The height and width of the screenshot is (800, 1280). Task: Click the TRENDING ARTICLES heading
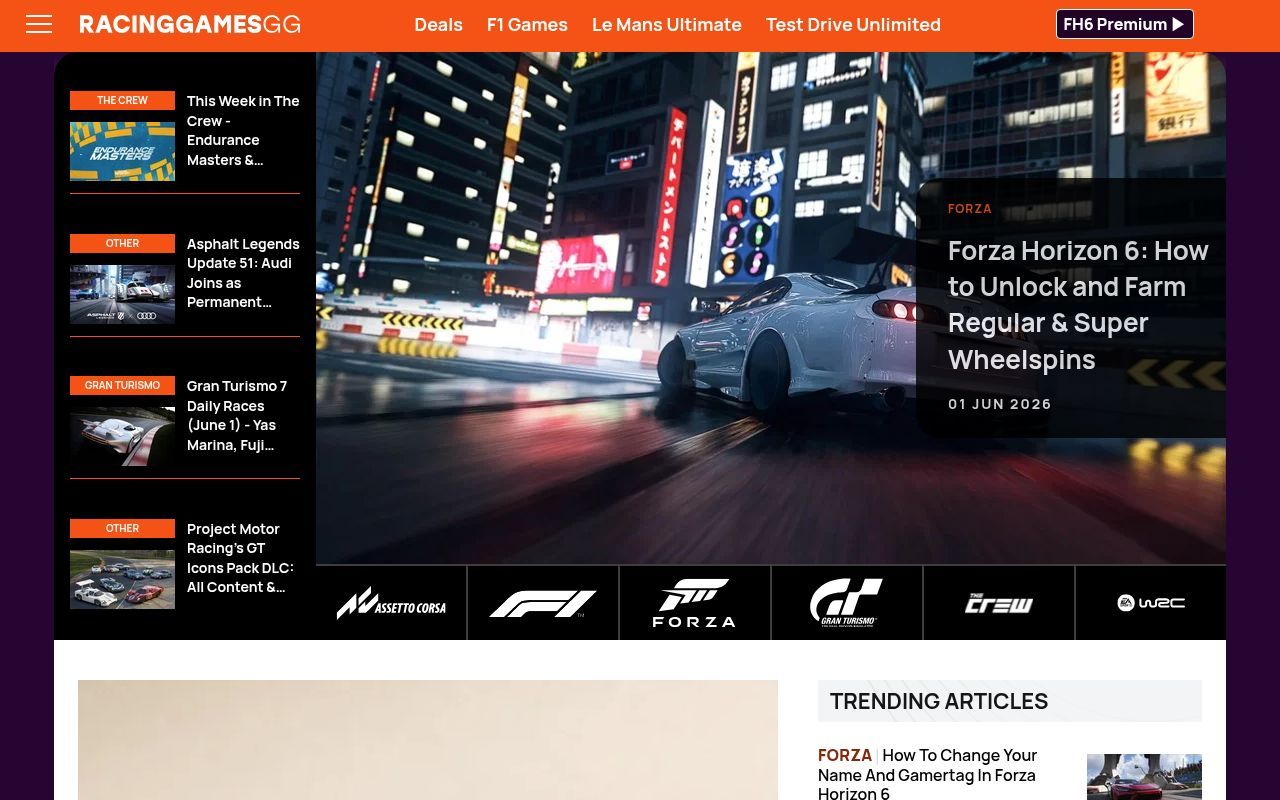(939, 701)
